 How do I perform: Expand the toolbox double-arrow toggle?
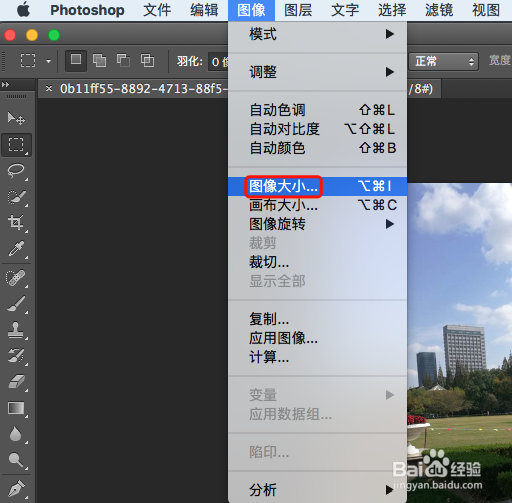click(x=5, y=85)
